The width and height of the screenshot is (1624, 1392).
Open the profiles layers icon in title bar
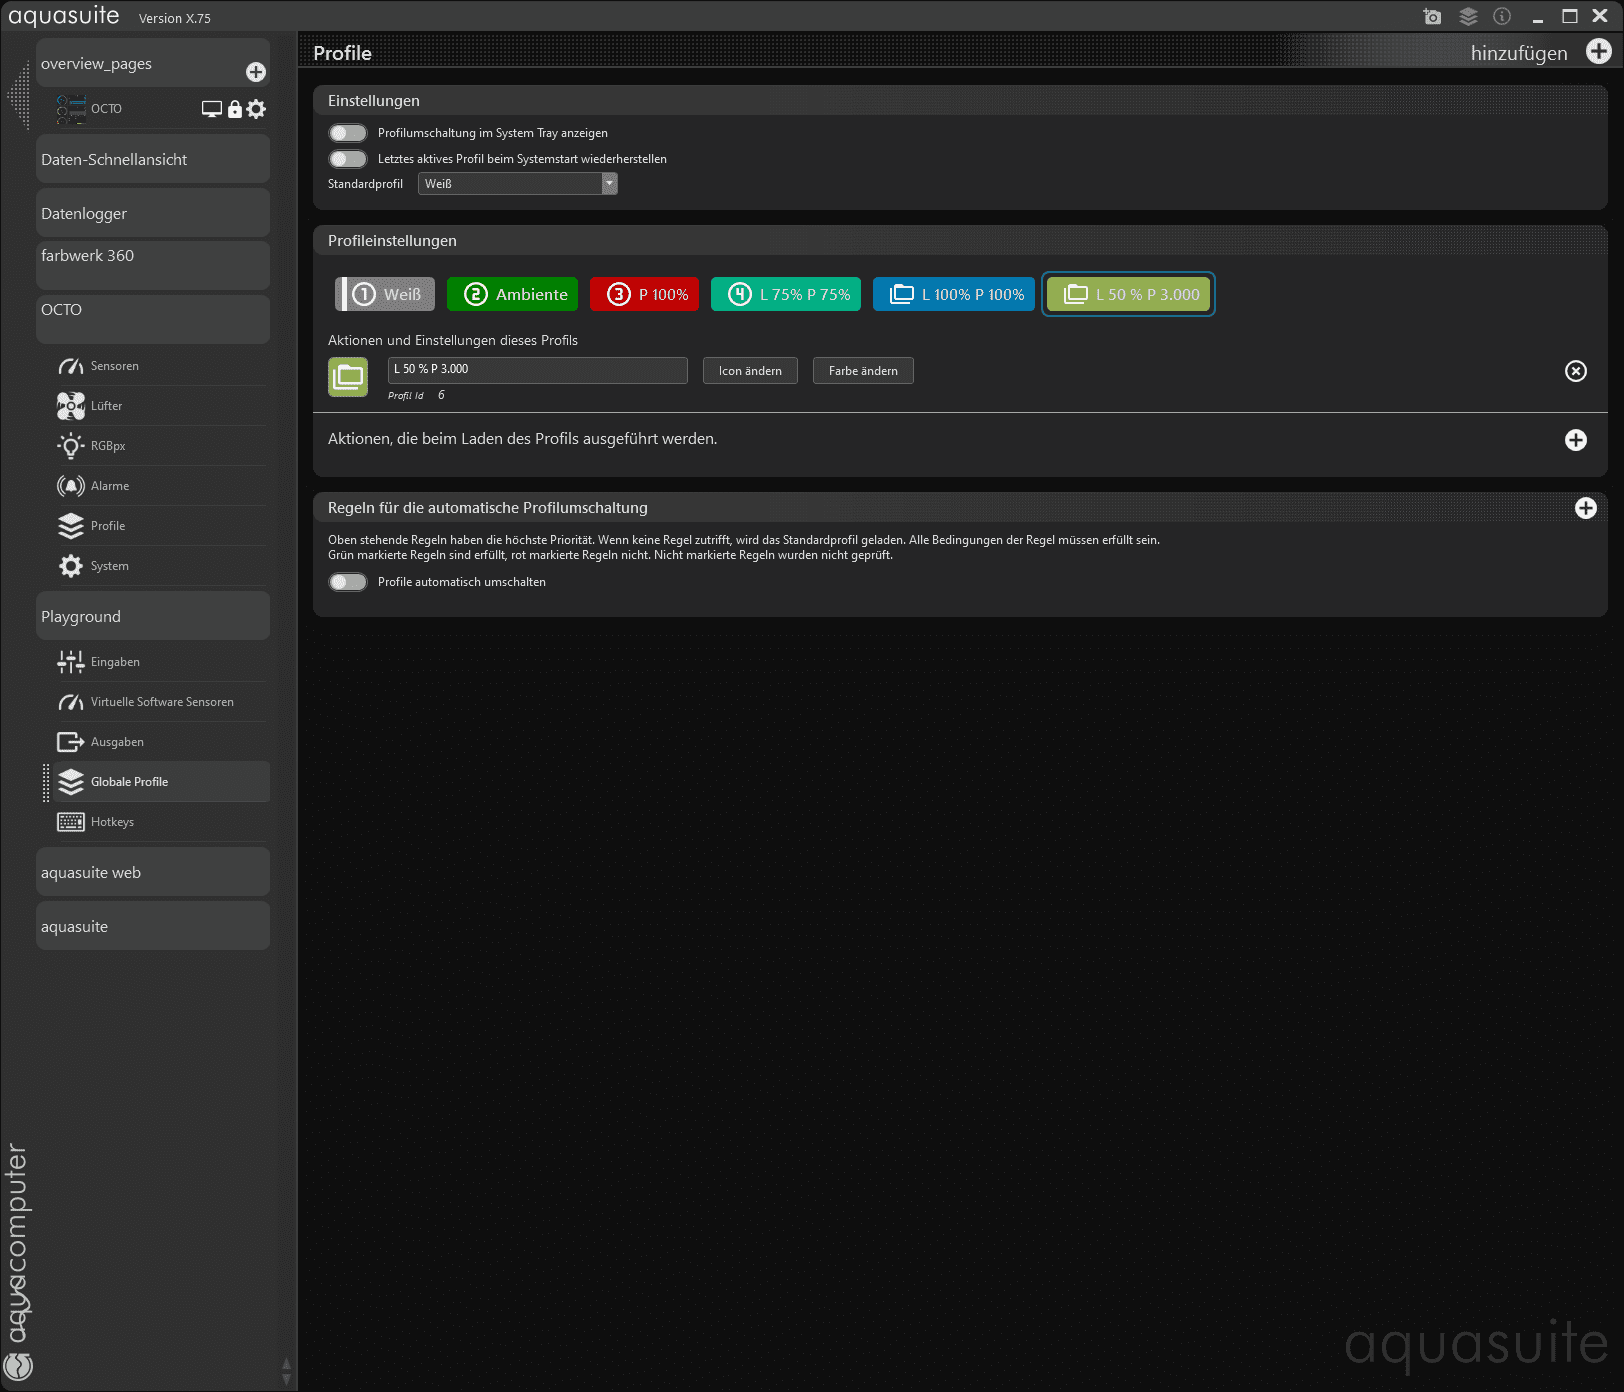click(x=1468, y=16)
